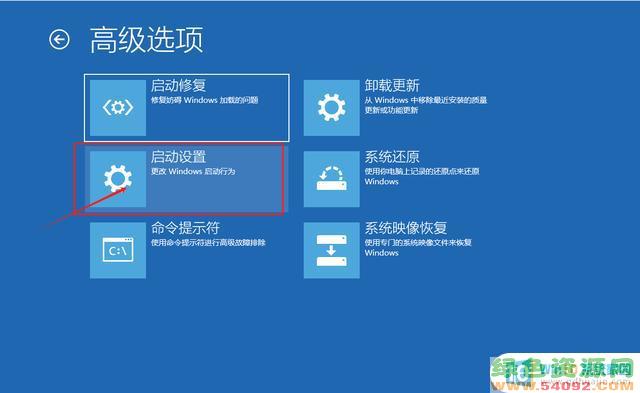Click the gear icon for 启动设置
Image resolution: width=640 pixels, height=393 pixels.
pyautogui.click(x=118, y=179)
